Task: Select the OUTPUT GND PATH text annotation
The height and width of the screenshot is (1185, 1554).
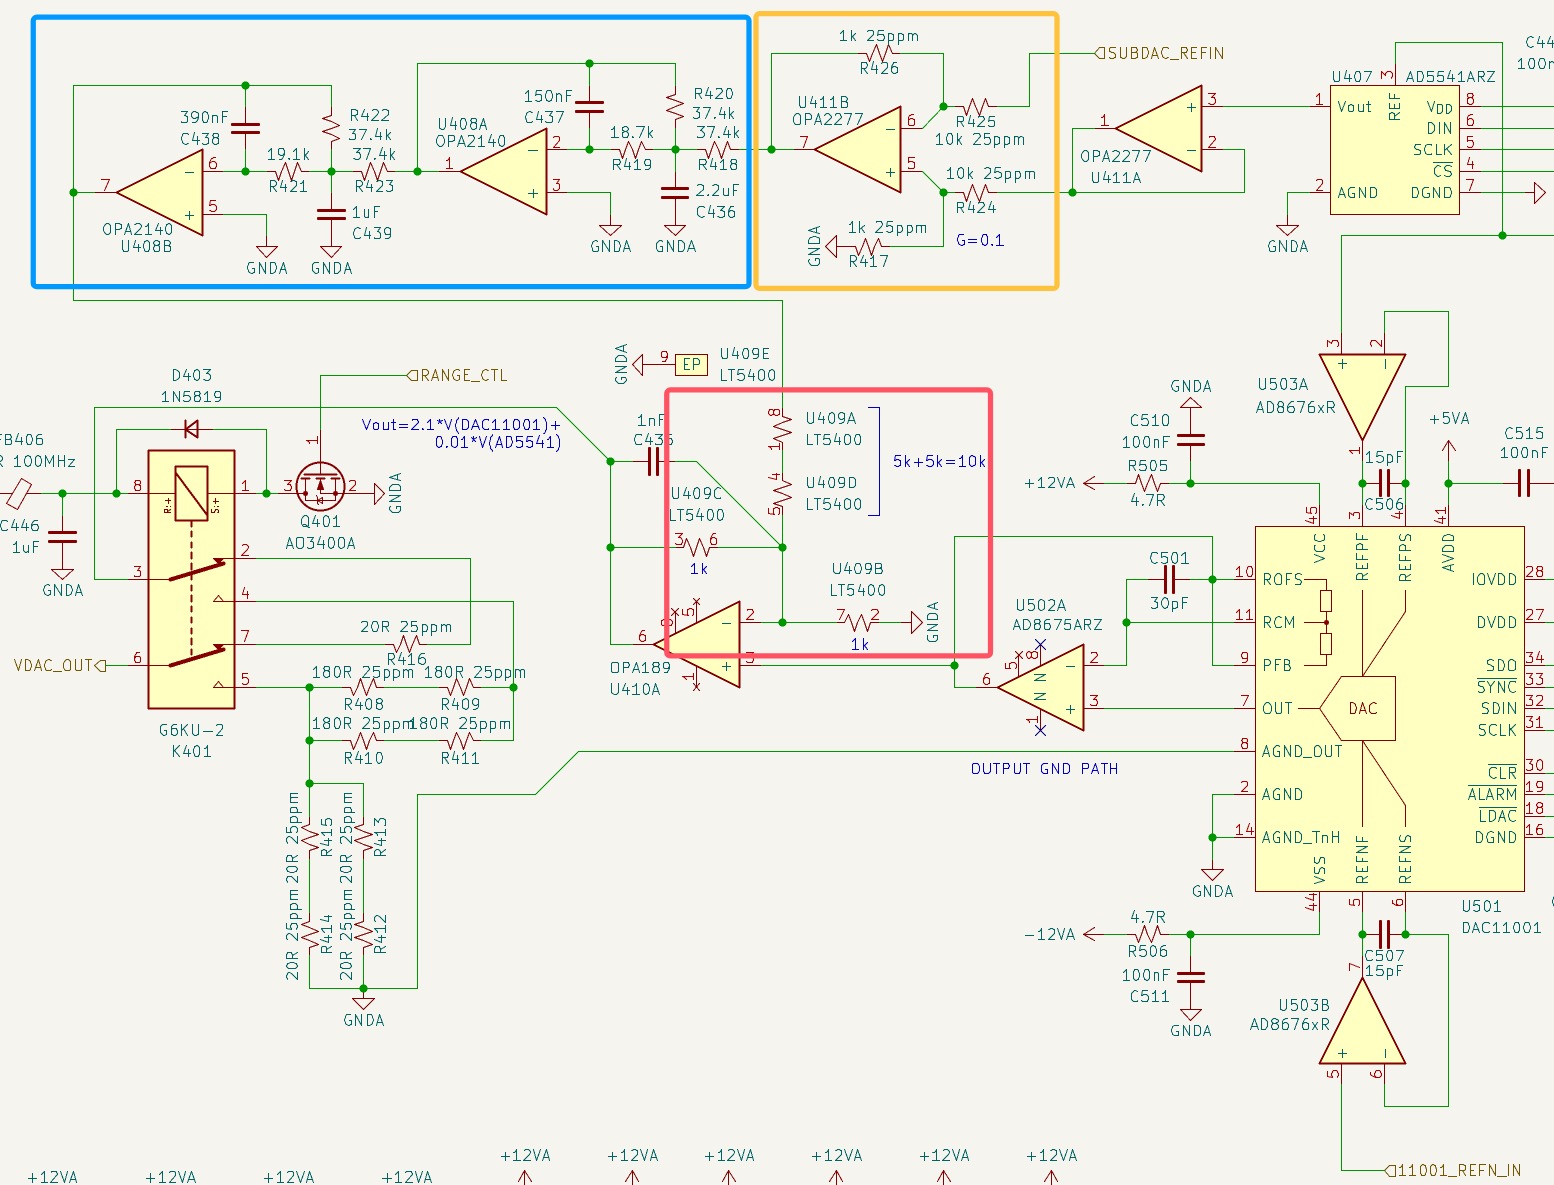Action: (1044, 769)
